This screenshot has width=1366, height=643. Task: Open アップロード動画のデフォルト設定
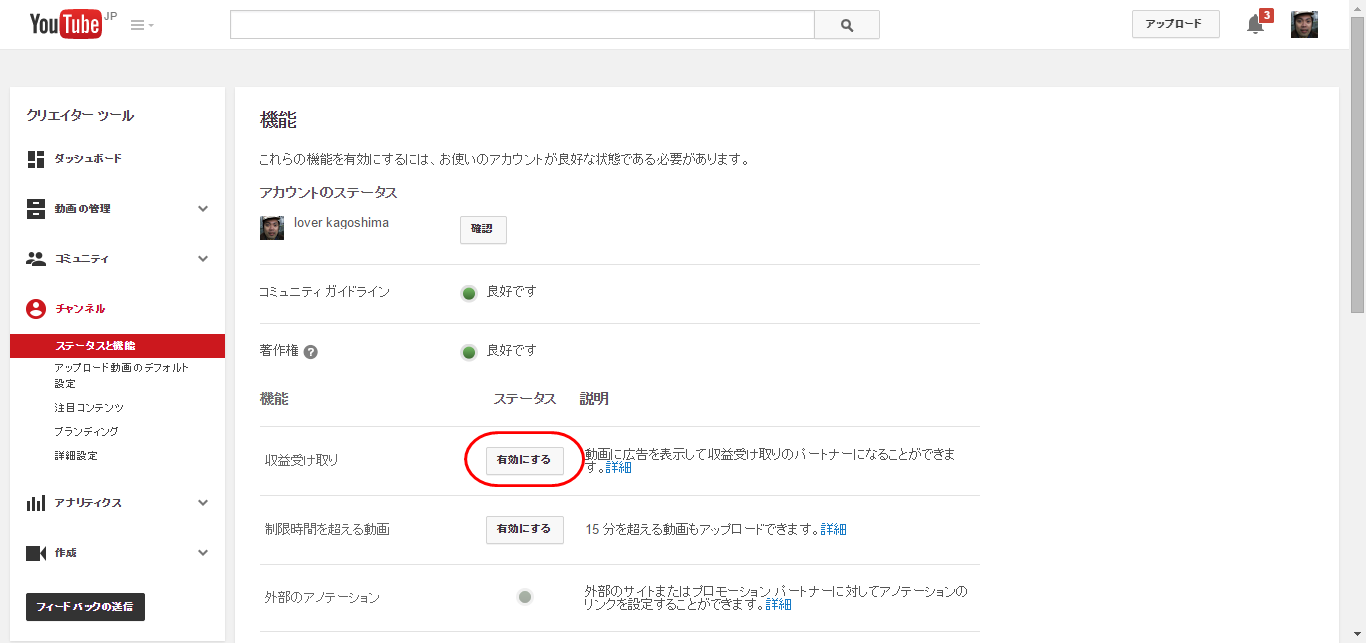point(121,376)
